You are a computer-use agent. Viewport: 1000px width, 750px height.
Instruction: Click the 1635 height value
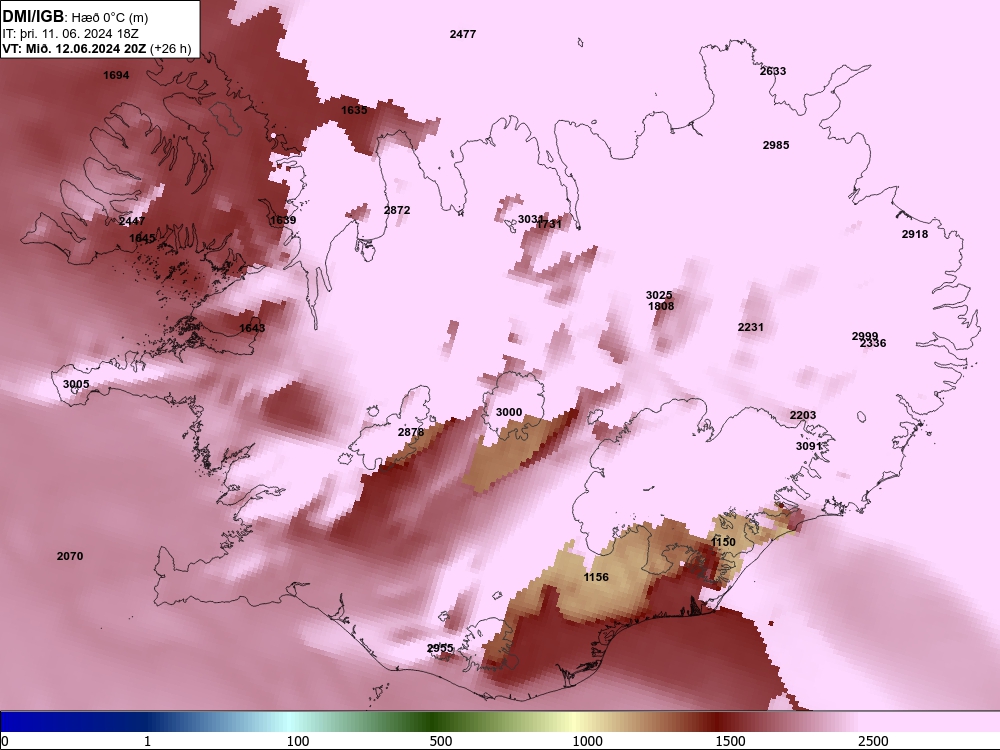click(354, 110)
